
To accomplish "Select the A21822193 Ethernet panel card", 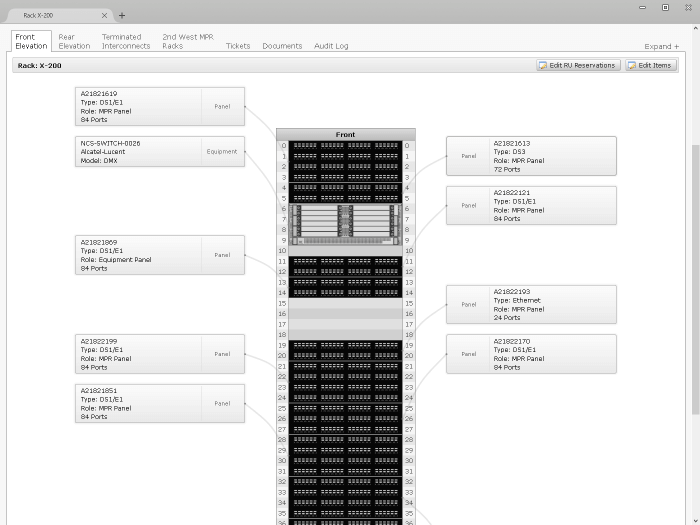I will 530,304.
